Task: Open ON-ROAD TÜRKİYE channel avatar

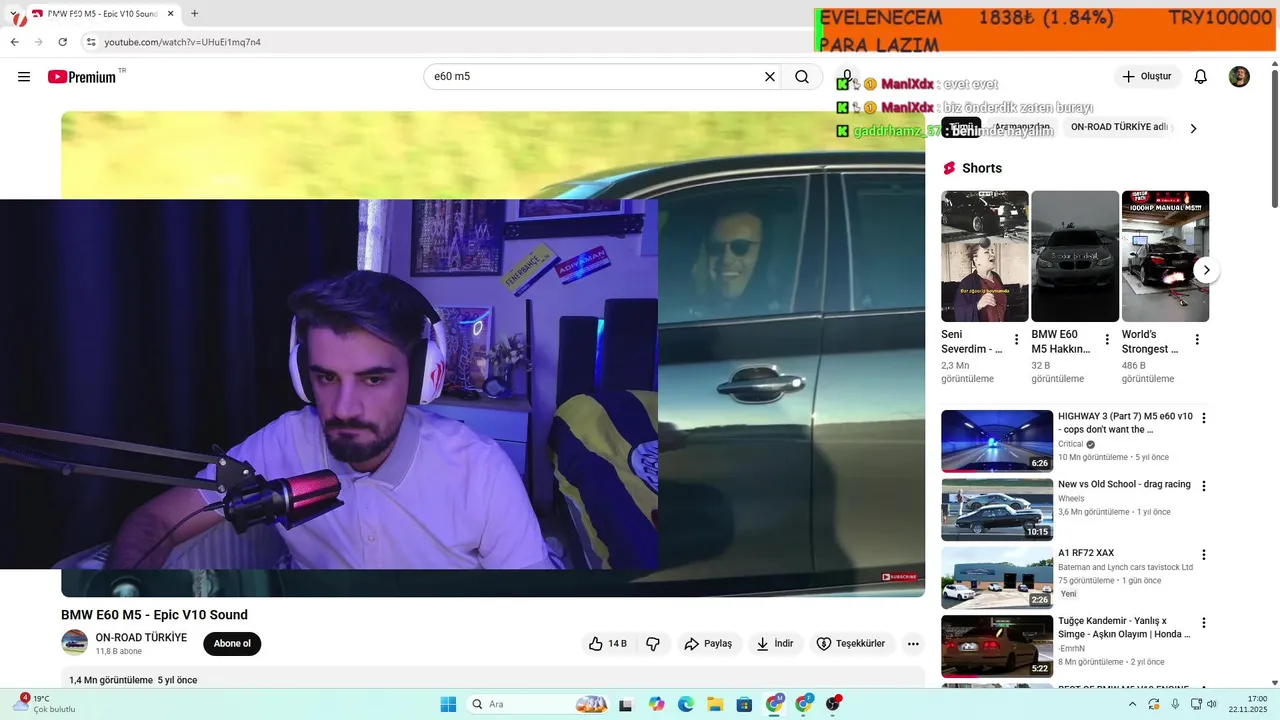Action: tap(74, 643)
